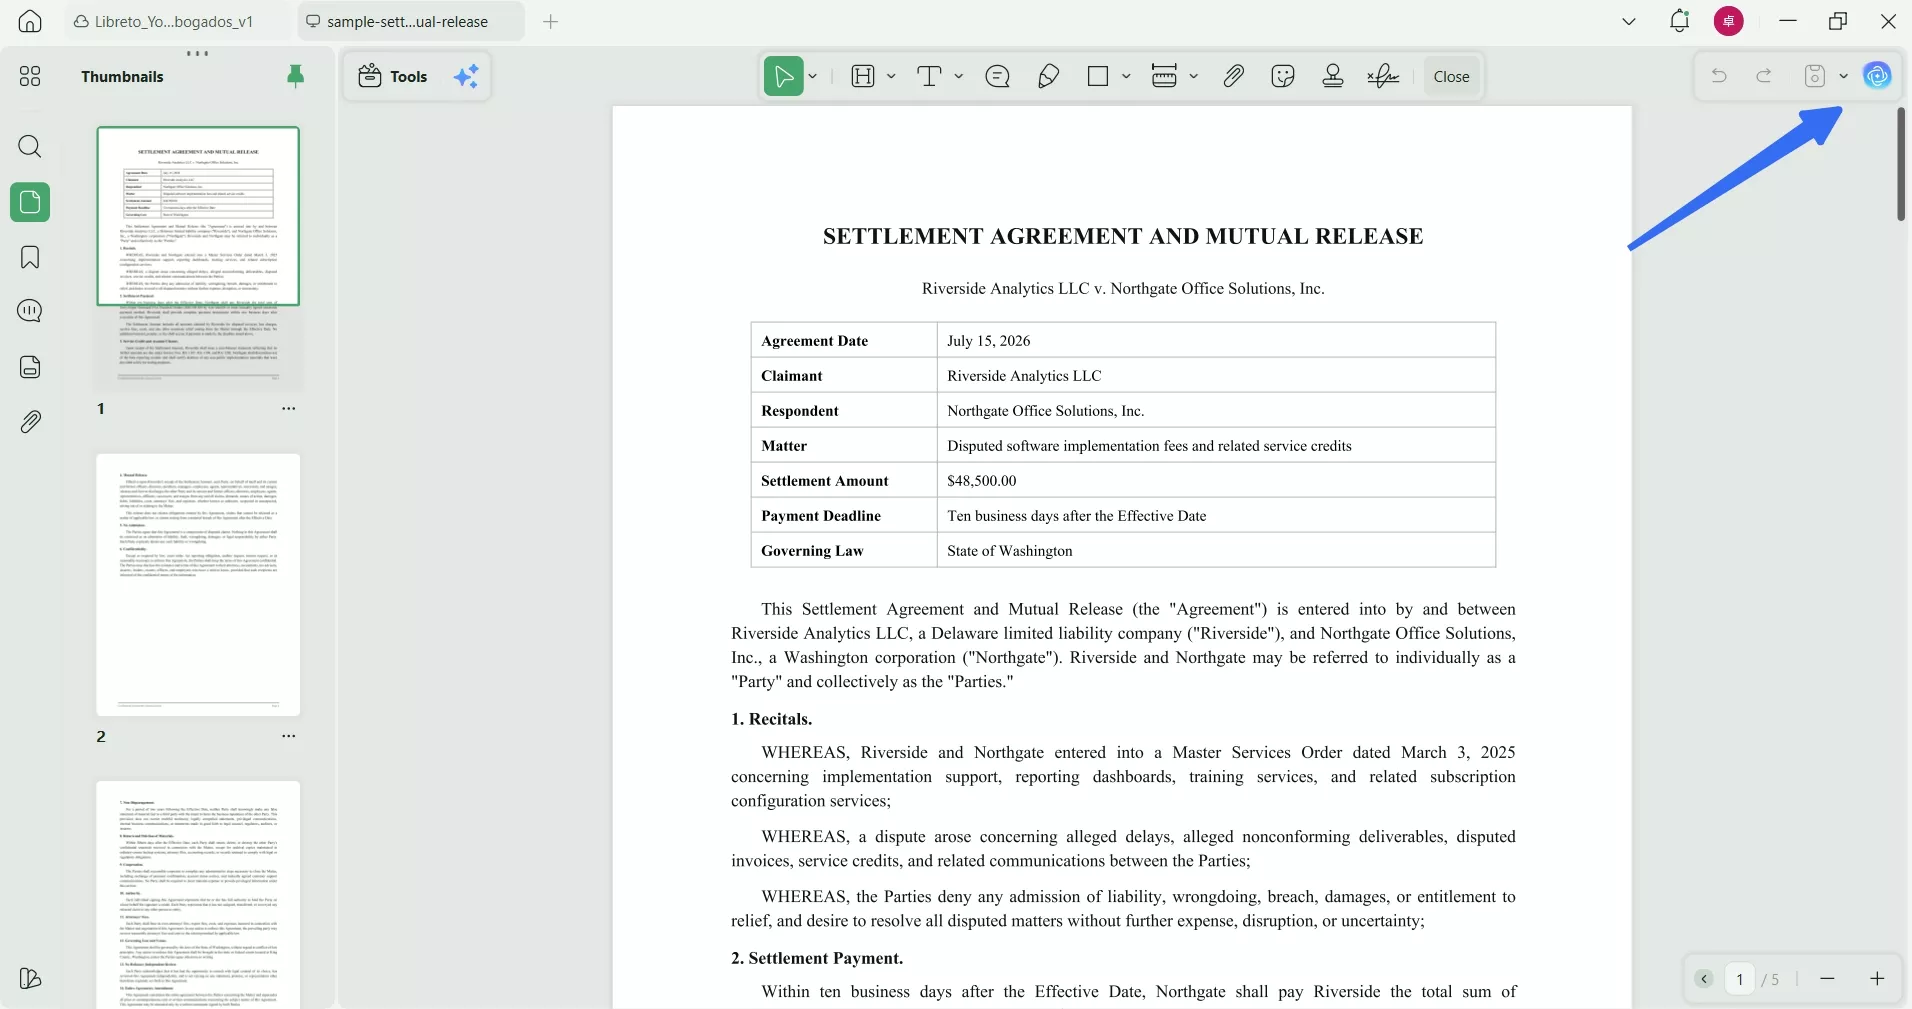Viewport: 1912px width, 1009px height.
Task: Open the Search panel magnifier
Action: click(x=30, y=147)
